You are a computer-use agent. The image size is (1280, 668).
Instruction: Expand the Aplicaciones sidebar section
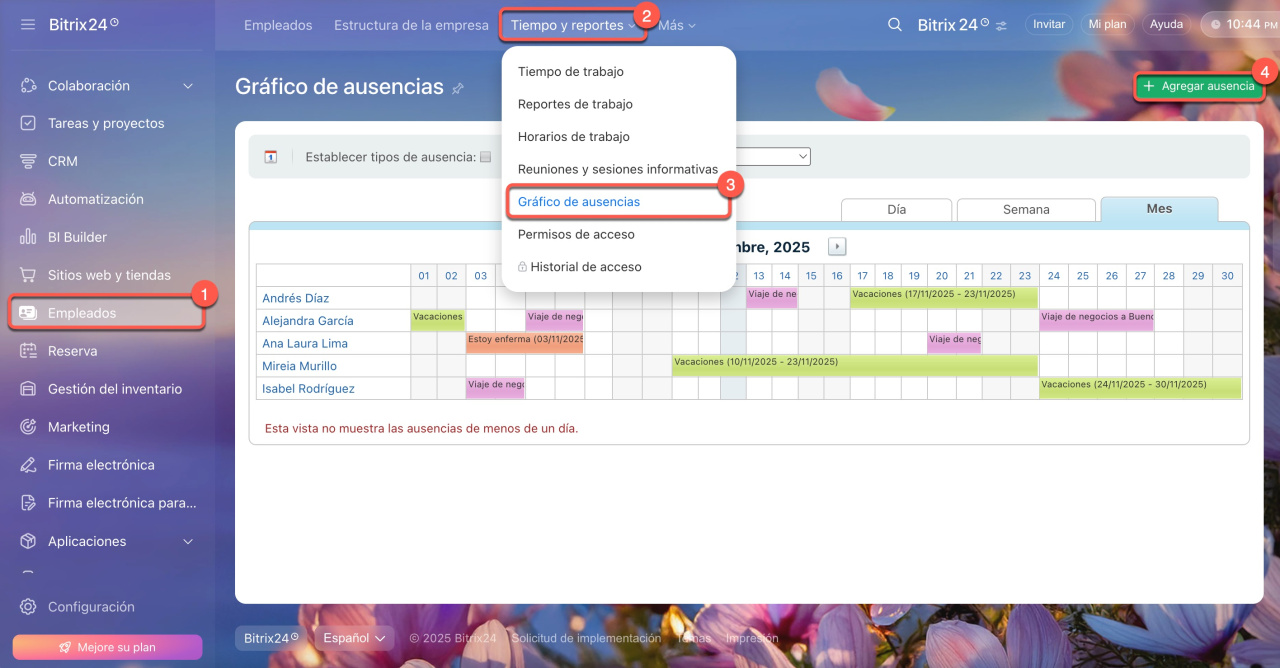188,541
